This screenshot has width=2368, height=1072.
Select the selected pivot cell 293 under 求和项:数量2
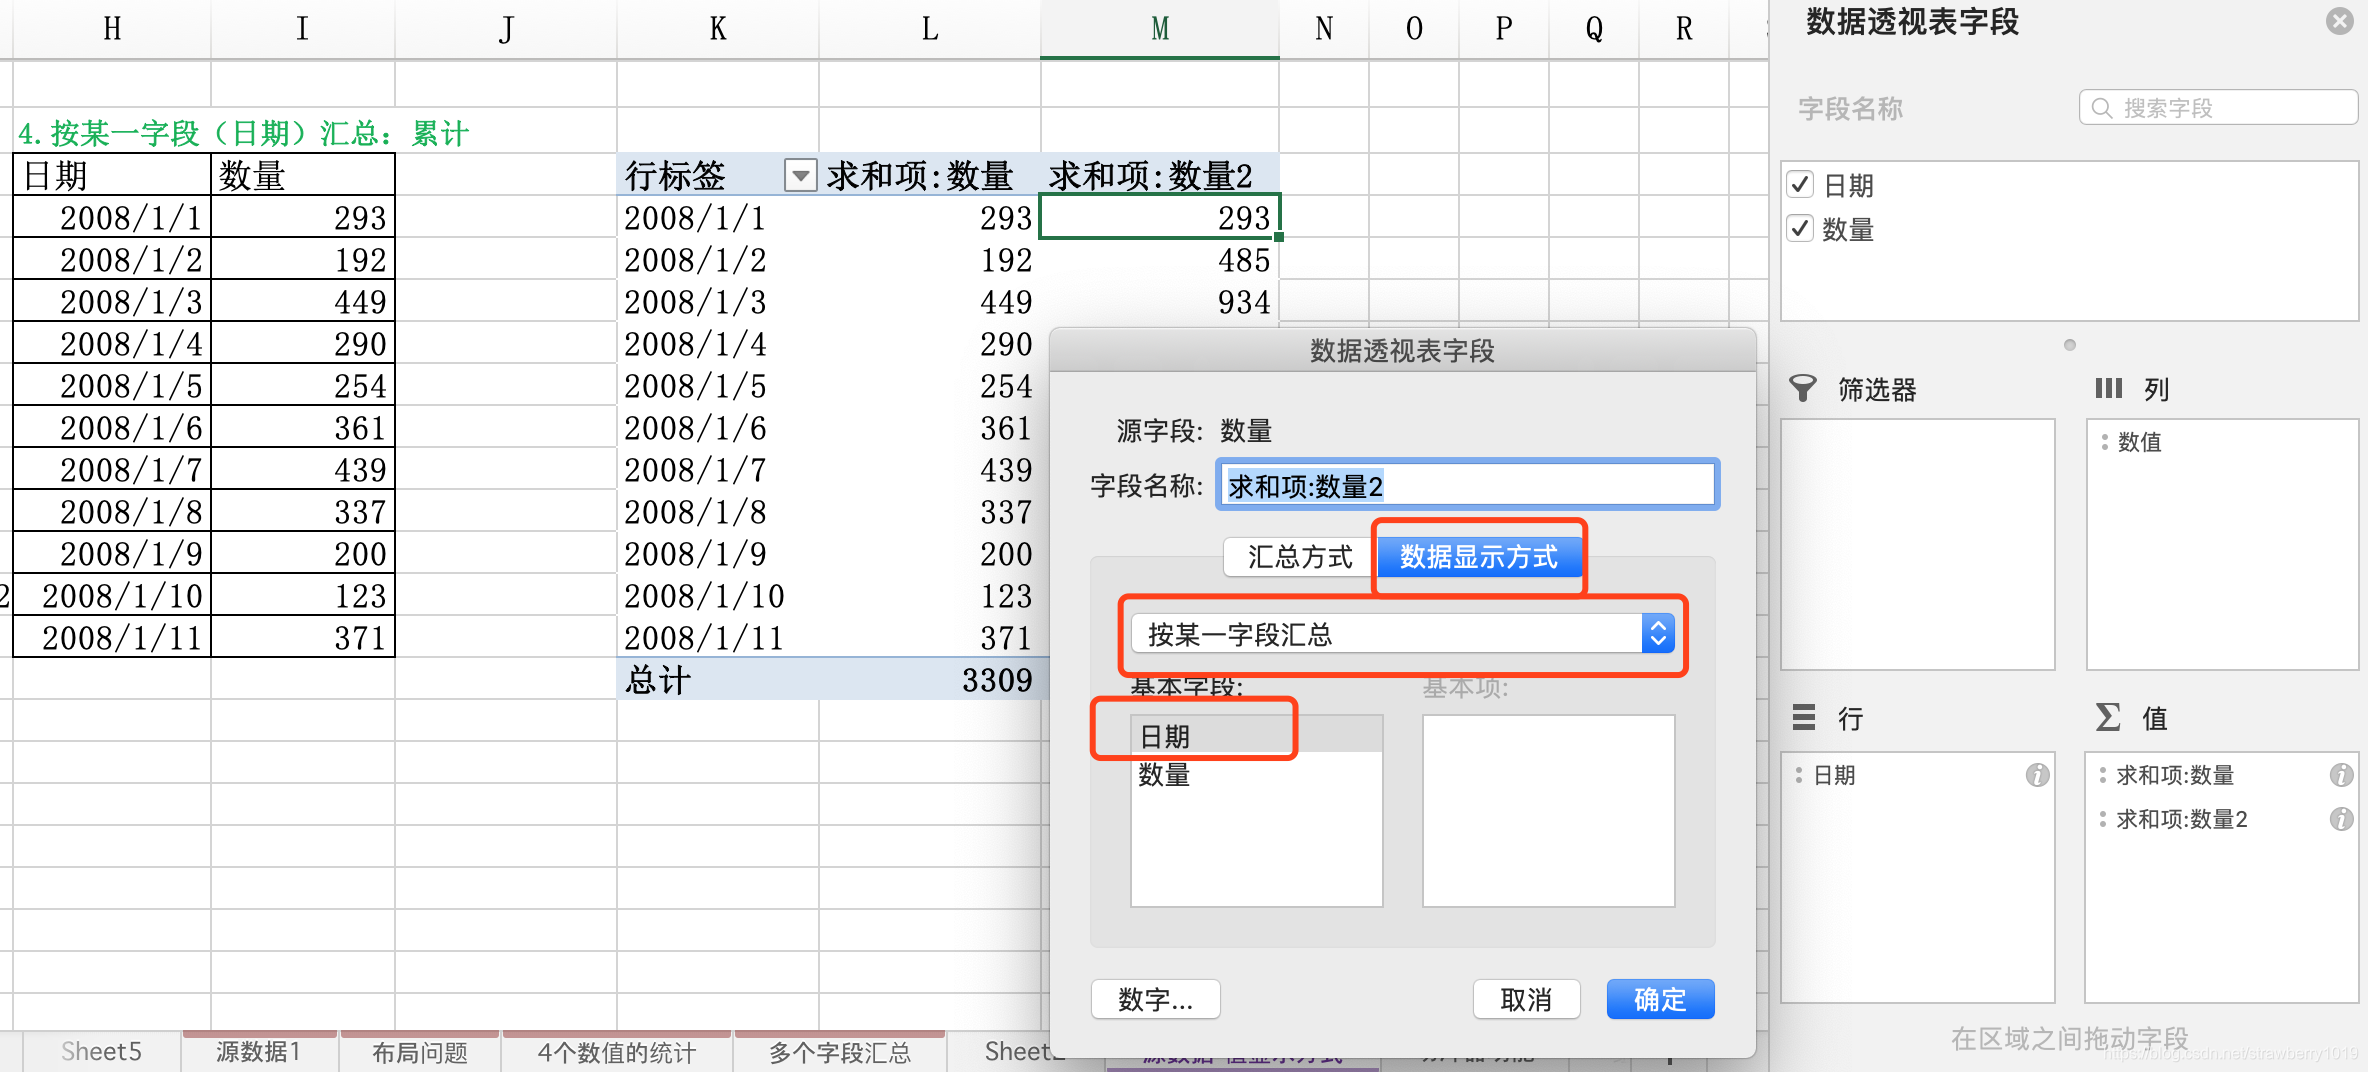click(x=1160, y=217)
